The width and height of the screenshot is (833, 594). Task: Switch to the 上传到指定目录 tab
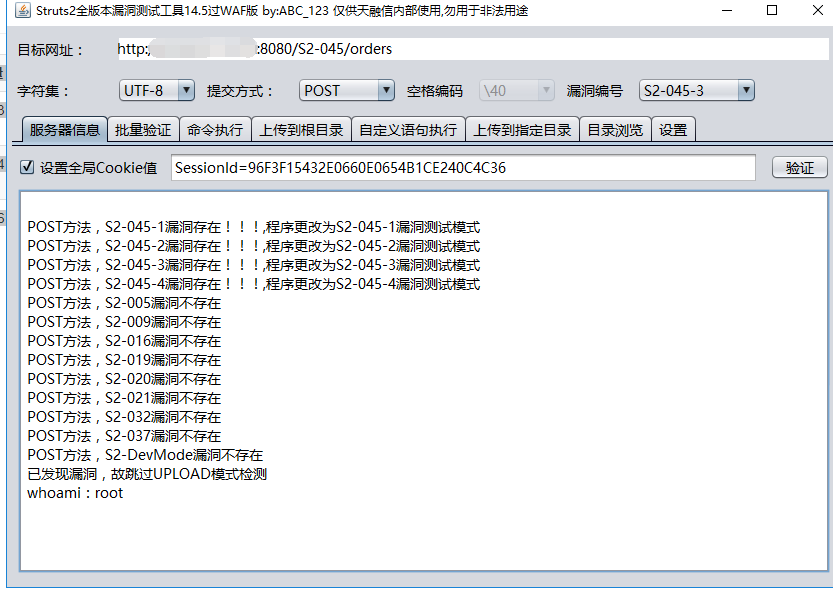pos(522,130)
